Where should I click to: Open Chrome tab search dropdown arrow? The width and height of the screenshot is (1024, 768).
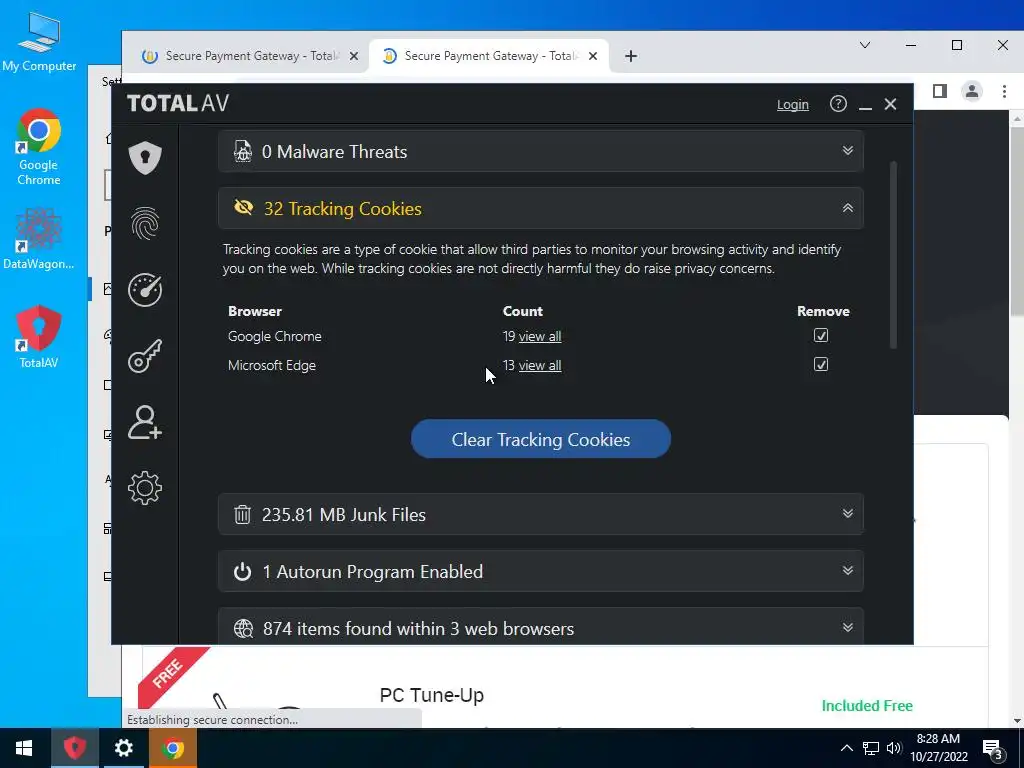pyautogui.click(x=865, y=45)
